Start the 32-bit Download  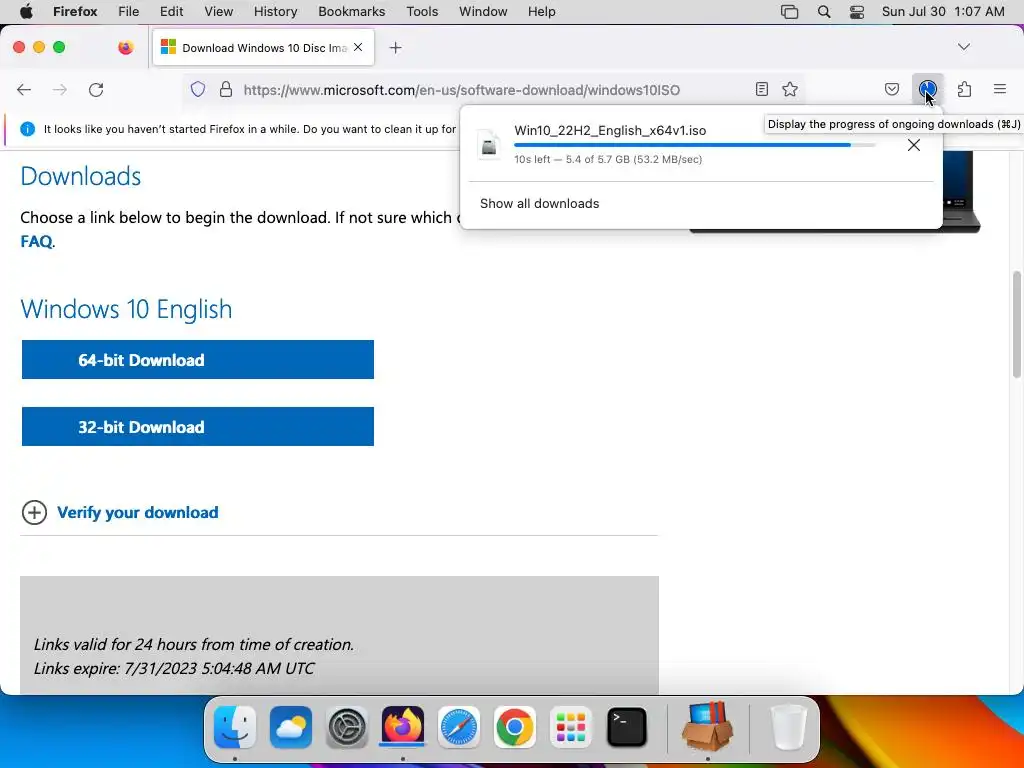pyautogui.click(x=198, y=427)
